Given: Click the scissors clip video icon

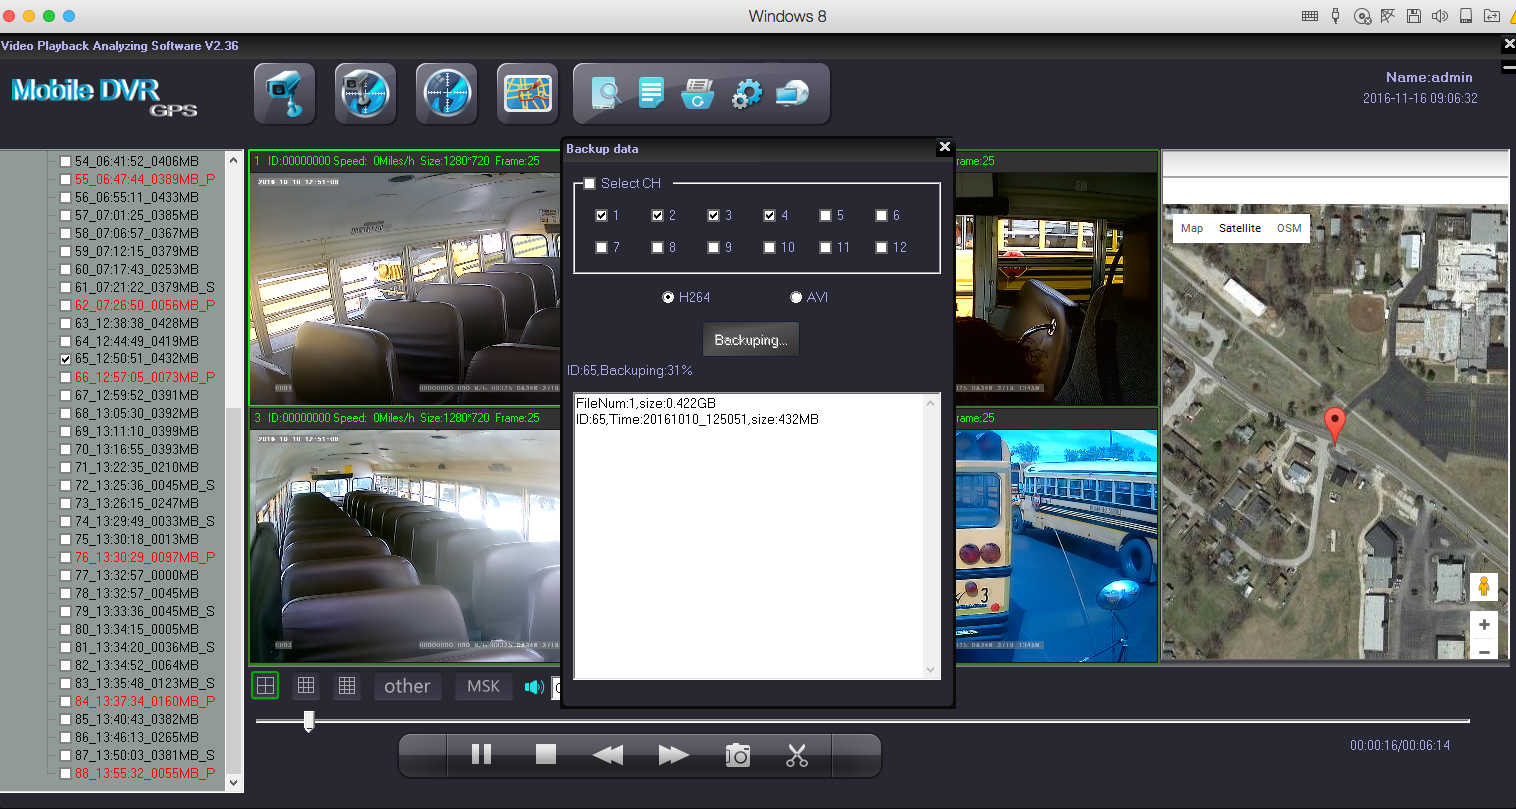Looking at the screenshot, I should coord(797,755).
